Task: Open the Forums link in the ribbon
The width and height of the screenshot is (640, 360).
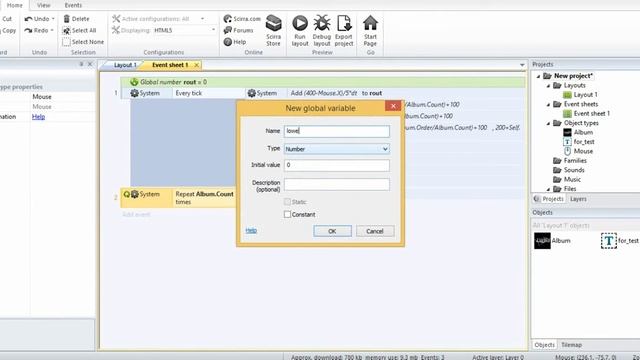Action: coord(239,30)
